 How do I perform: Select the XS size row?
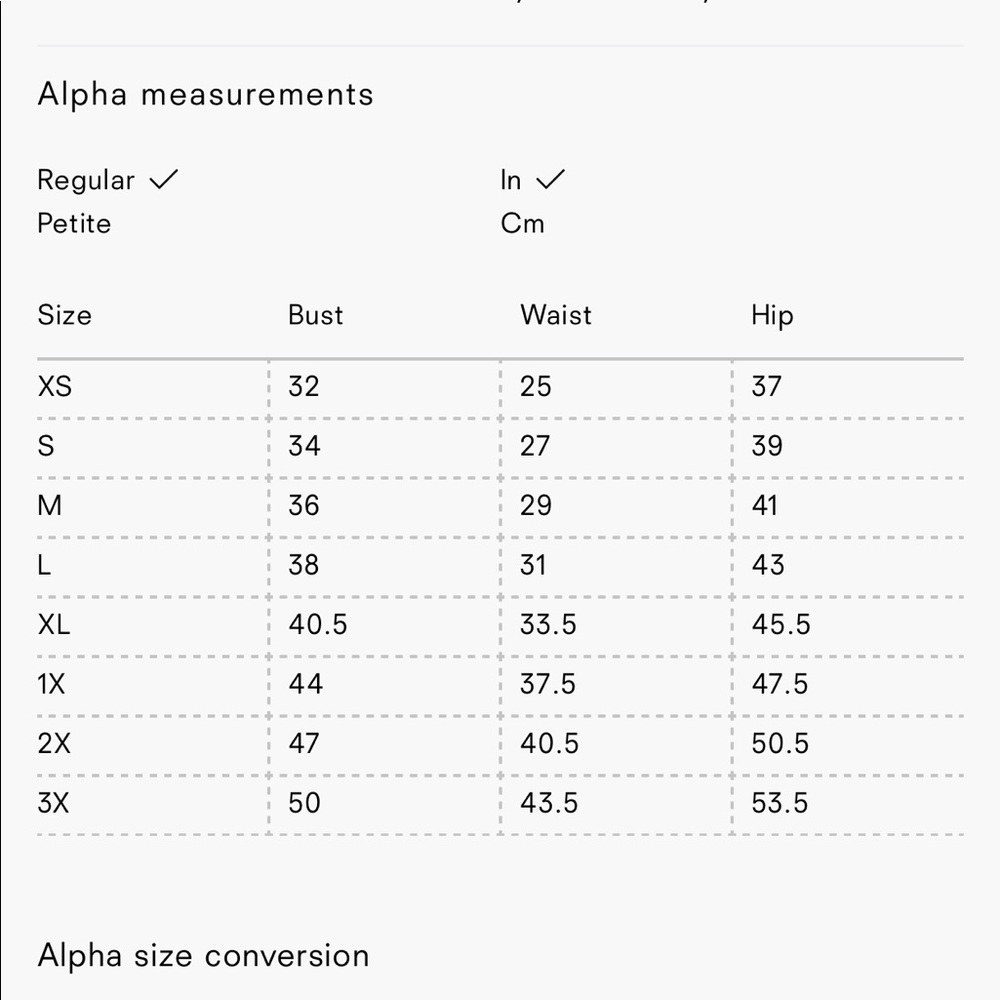pyautogui.click(x=500, y=386)
